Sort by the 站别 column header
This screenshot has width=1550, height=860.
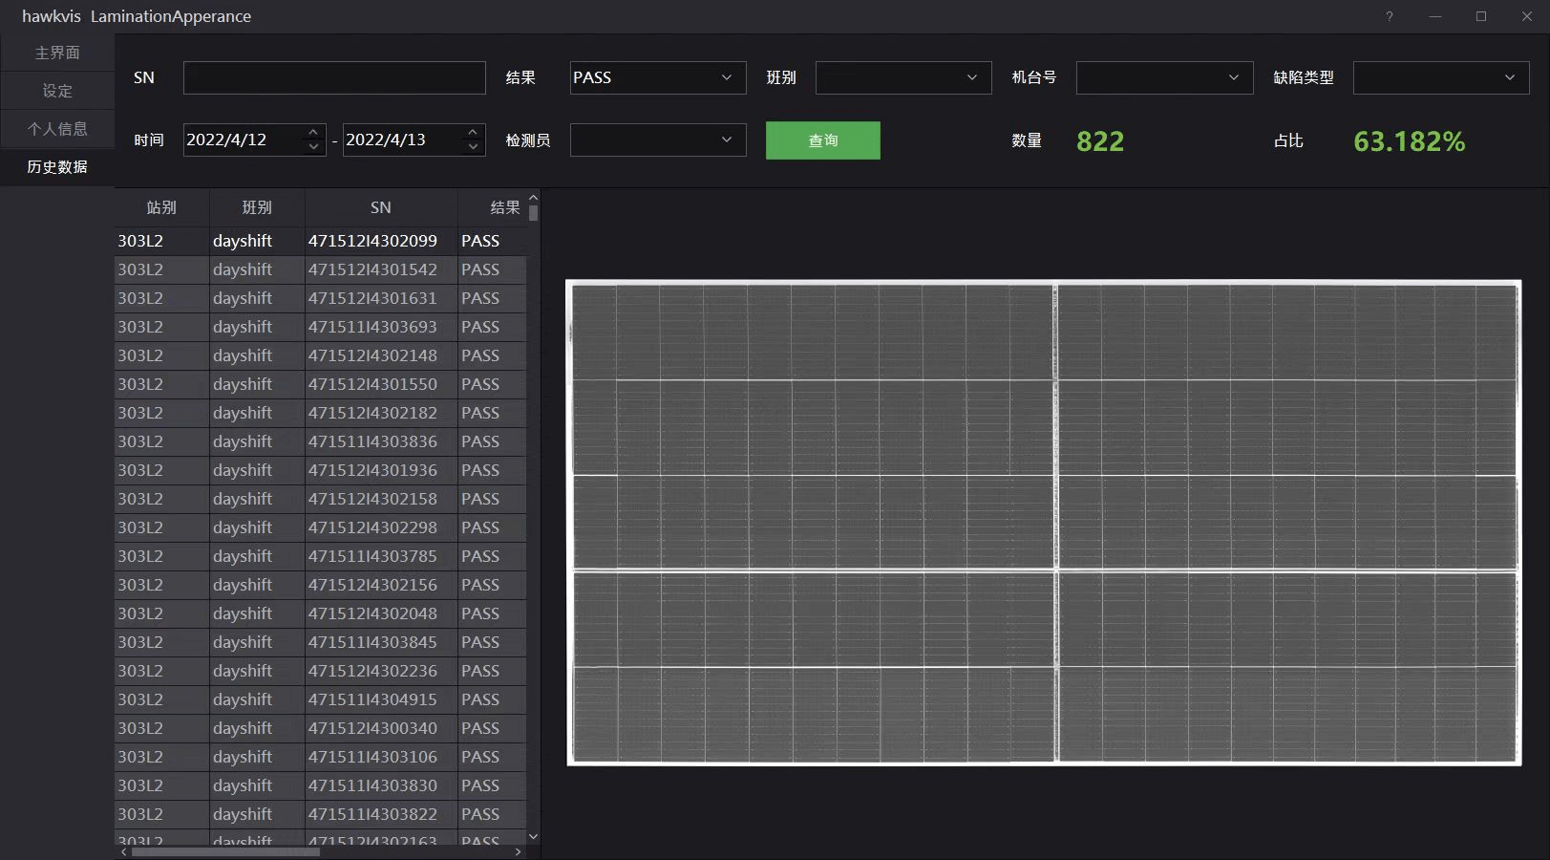click(x=161, y=207)
